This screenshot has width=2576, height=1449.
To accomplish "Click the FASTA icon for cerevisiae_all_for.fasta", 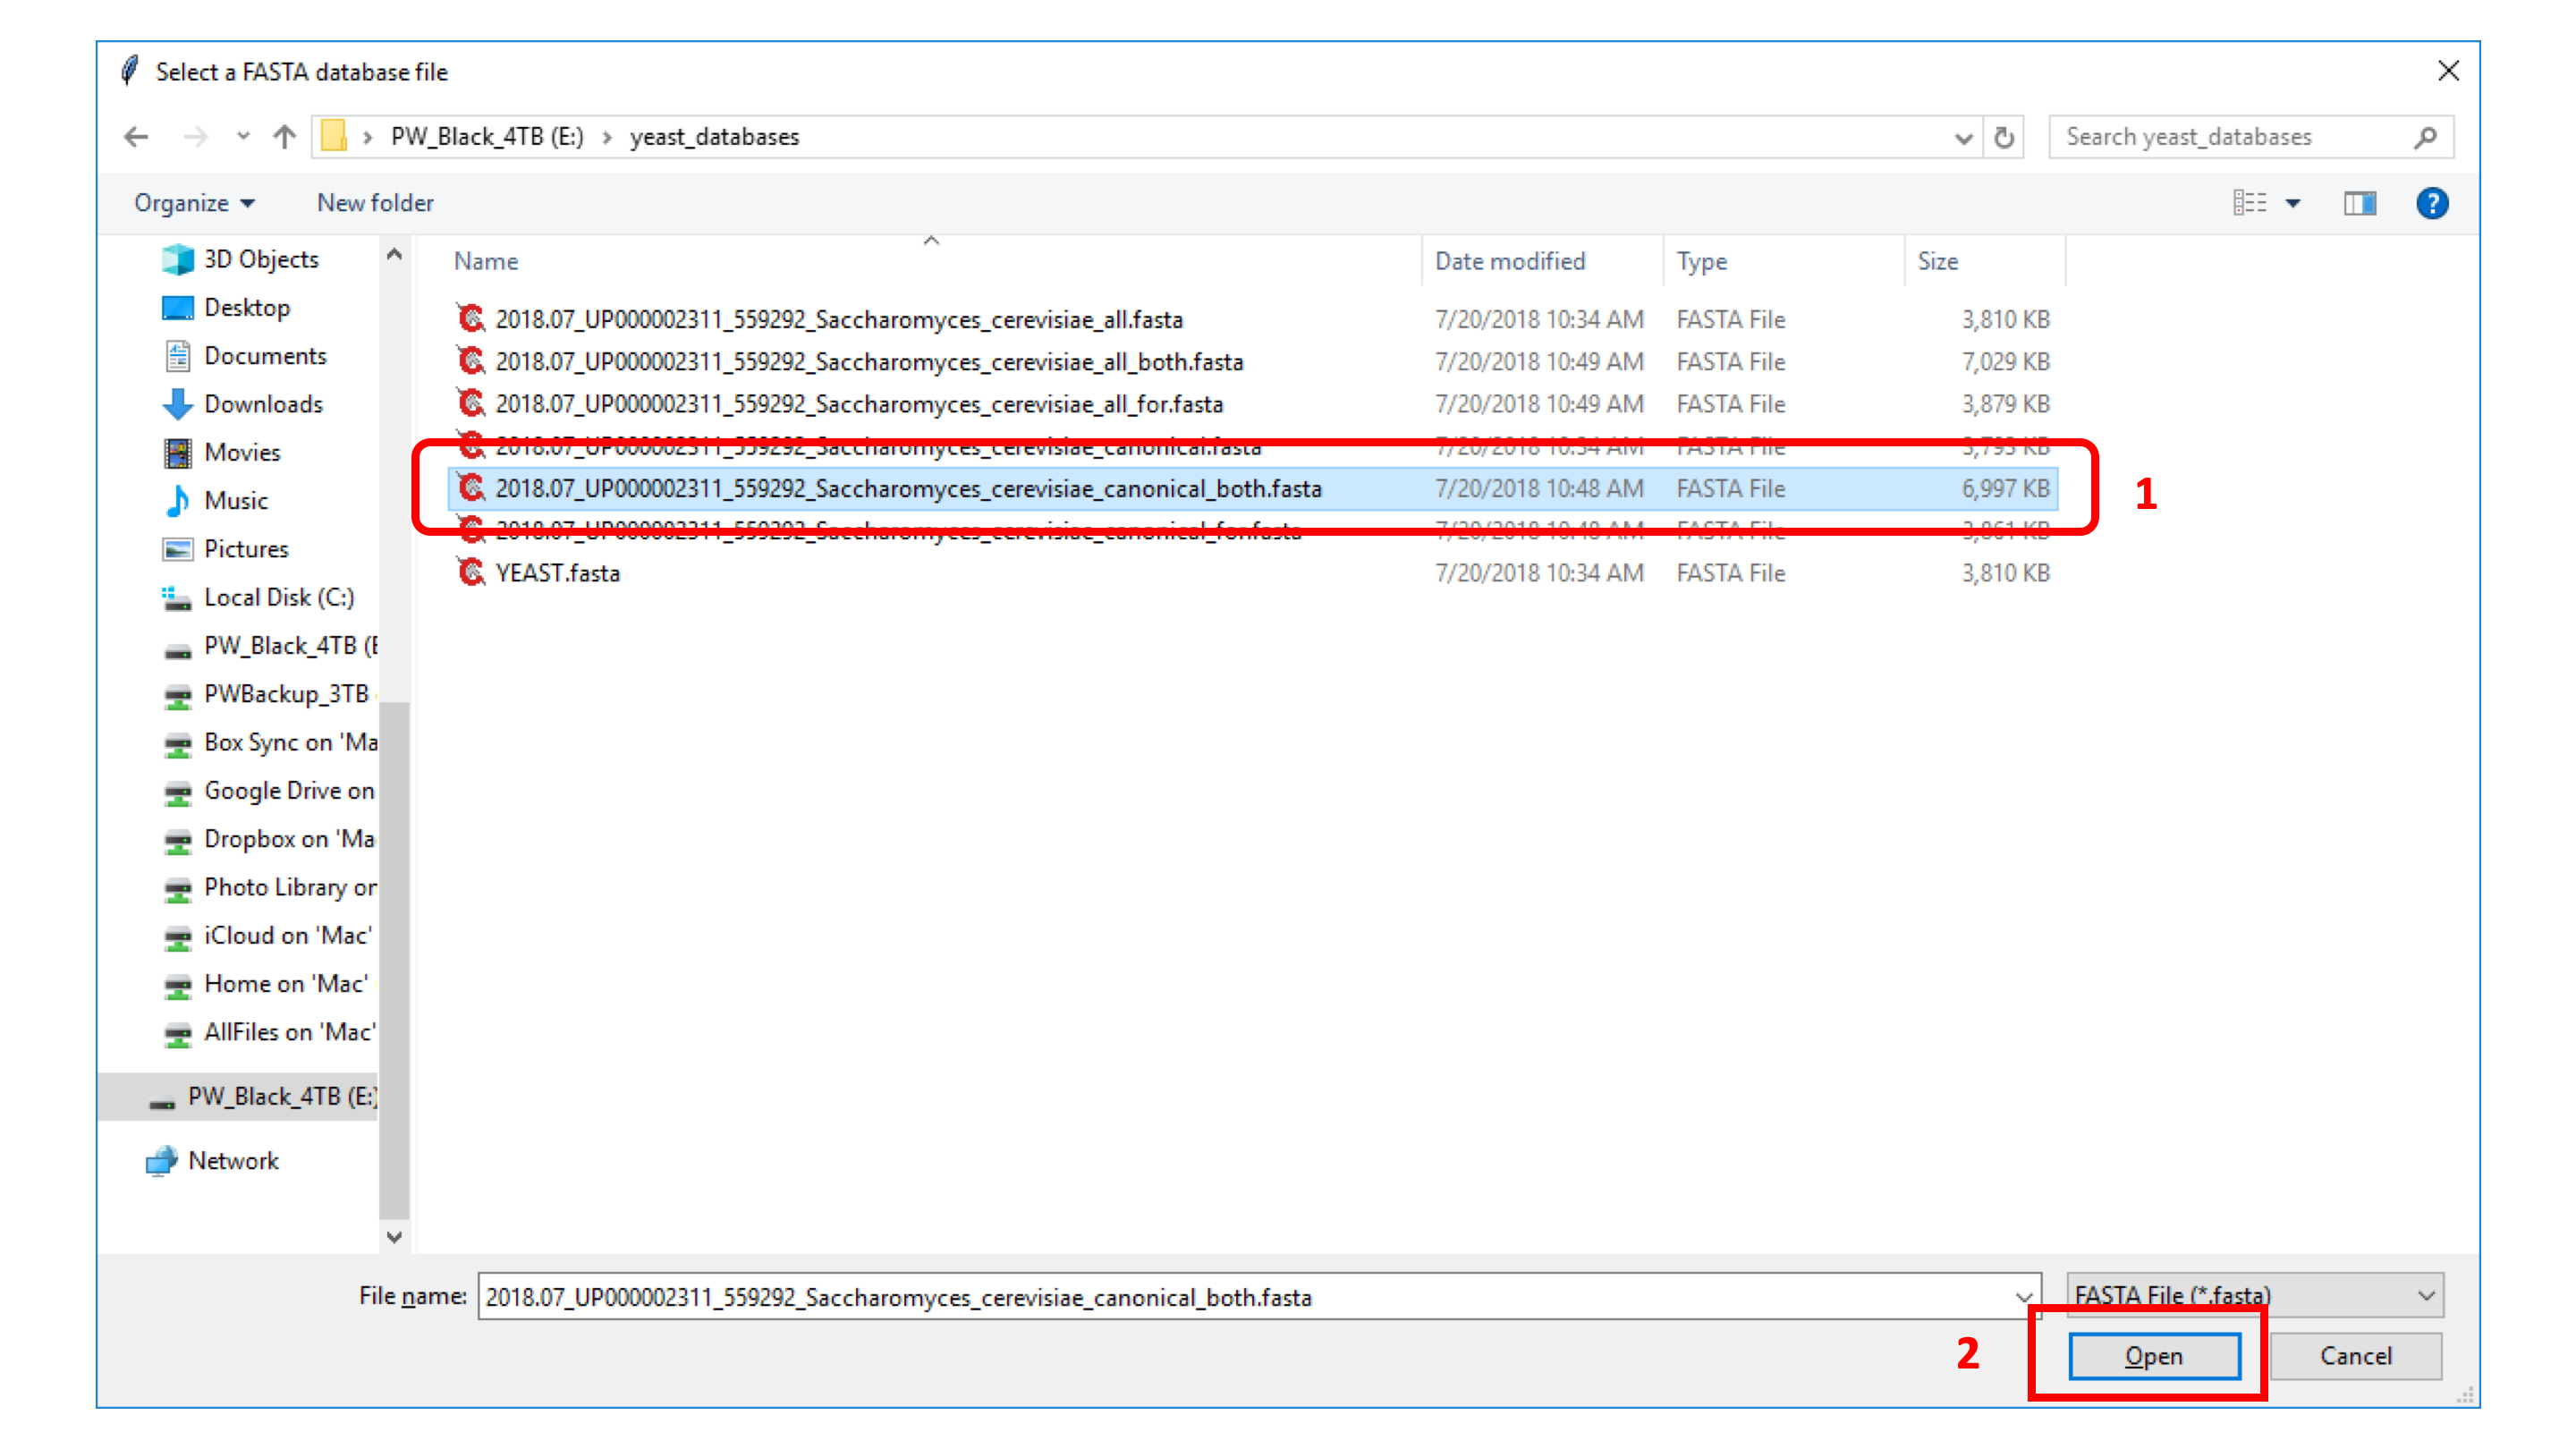I will tap(467, 403).
